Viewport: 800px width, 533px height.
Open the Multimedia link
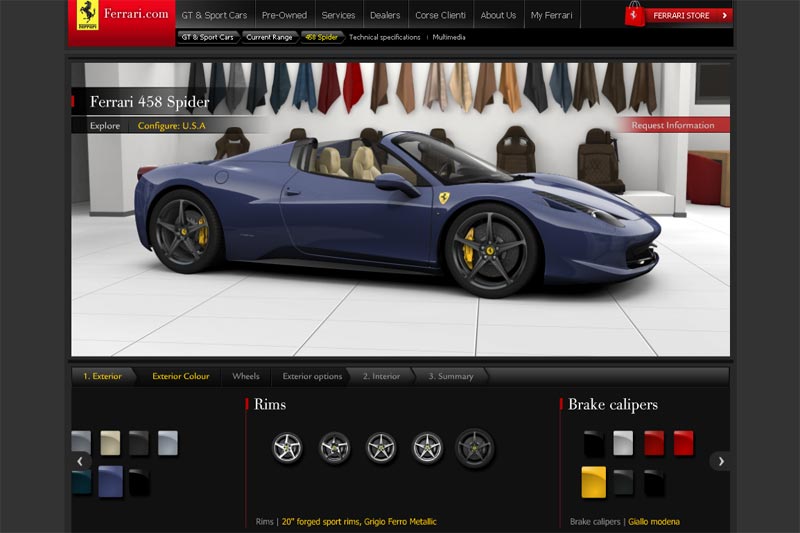pos(449,37)
